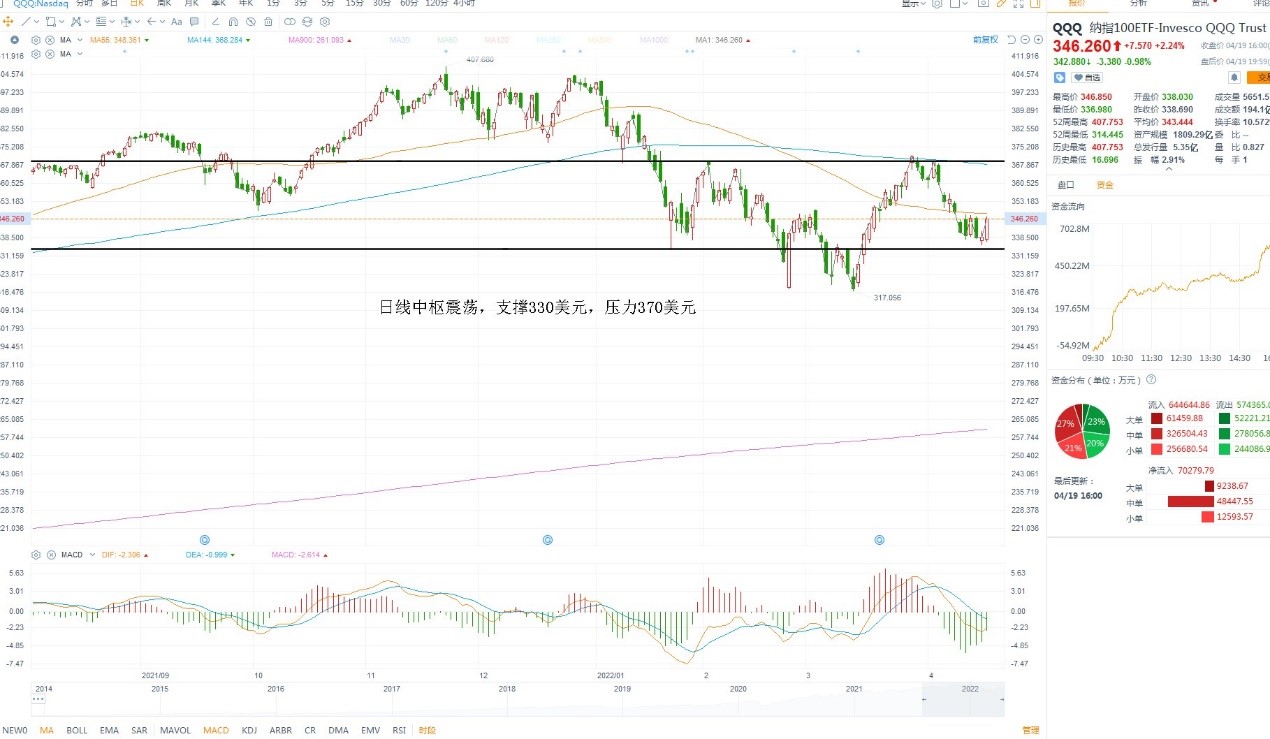This screenshot has width=1270, height=739.
Task: Click the timeline navigator at 2018
Action: click(x=507, y=690)
